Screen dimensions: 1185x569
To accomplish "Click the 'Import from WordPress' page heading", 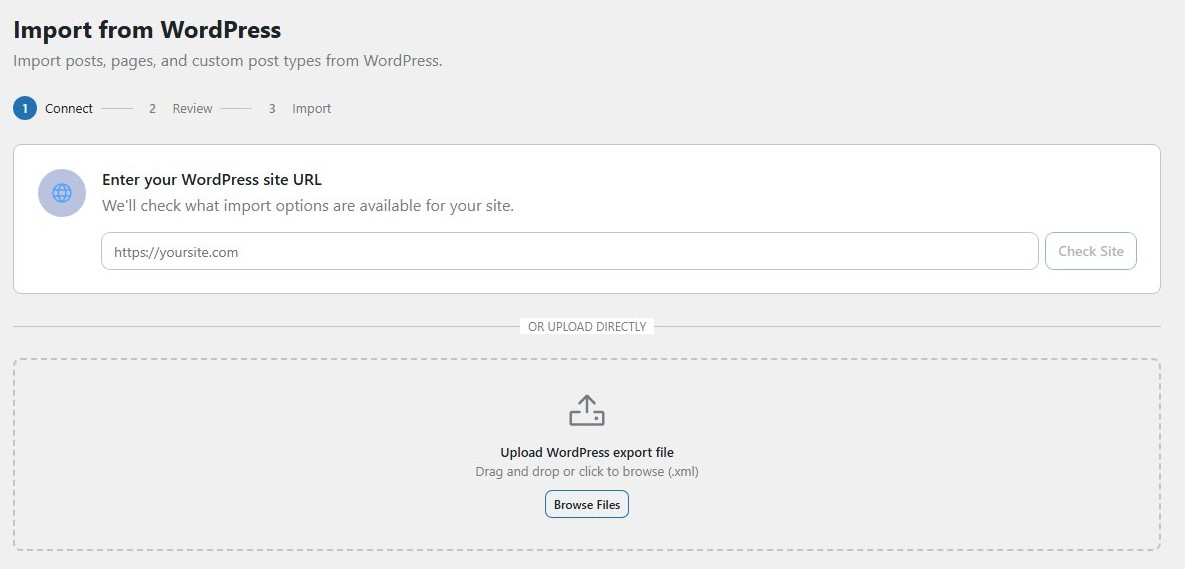I will tap(147, 30).
